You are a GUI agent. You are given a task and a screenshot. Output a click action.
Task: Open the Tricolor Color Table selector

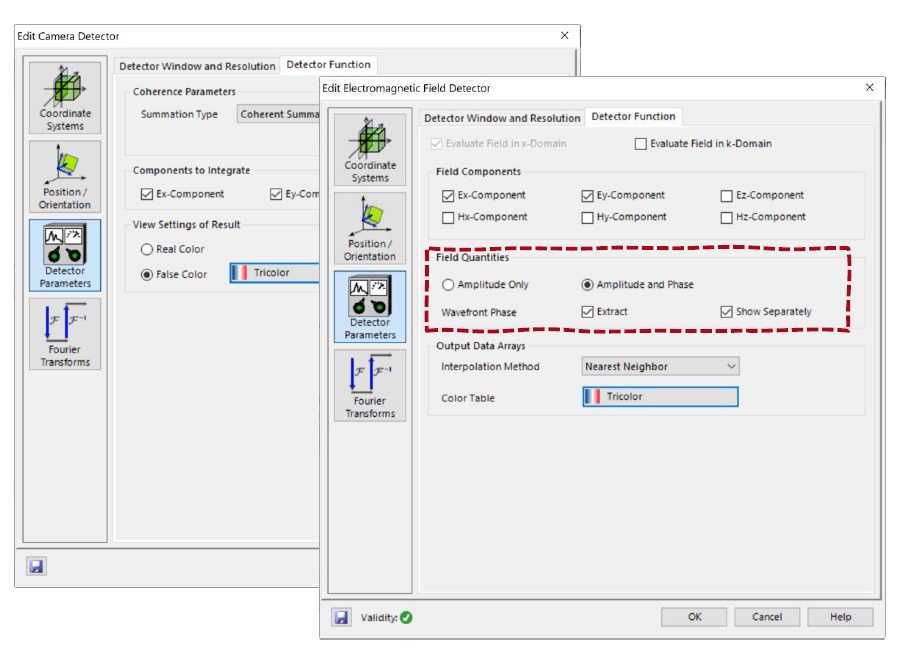tap(660, 397)
